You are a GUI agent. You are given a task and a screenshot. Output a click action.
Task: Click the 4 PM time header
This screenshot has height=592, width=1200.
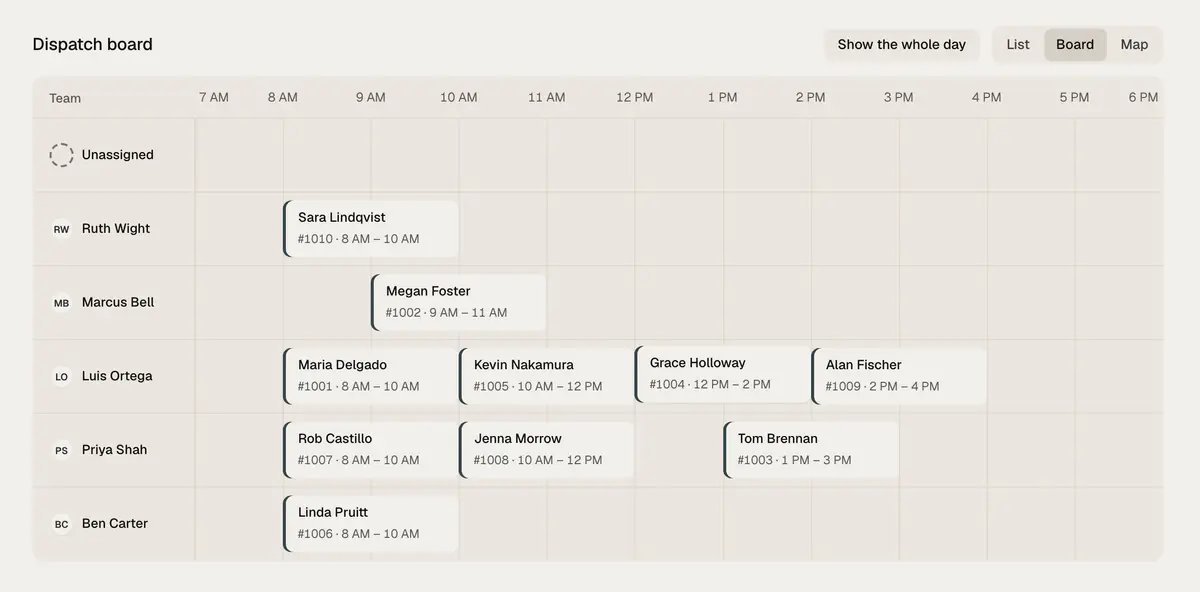(x=987, y=98)
